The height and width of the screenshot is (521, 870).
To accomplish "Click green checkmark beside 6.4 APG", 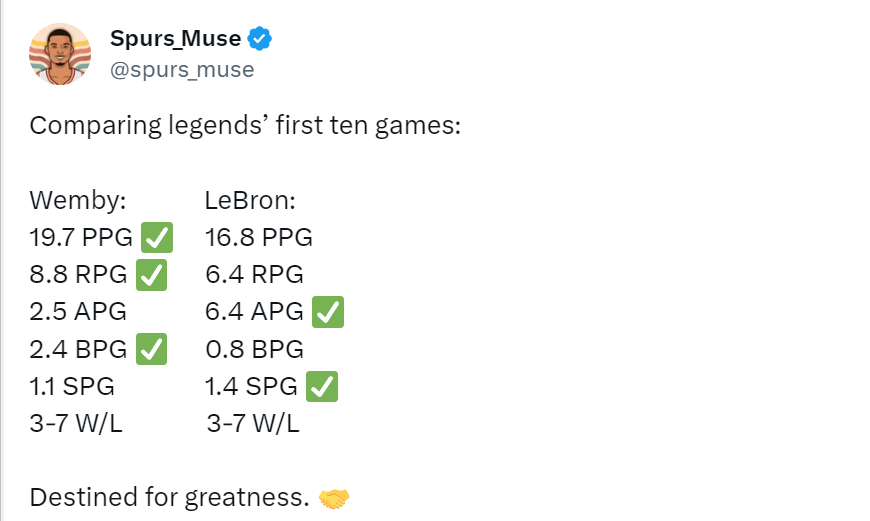I will (328, 312).
